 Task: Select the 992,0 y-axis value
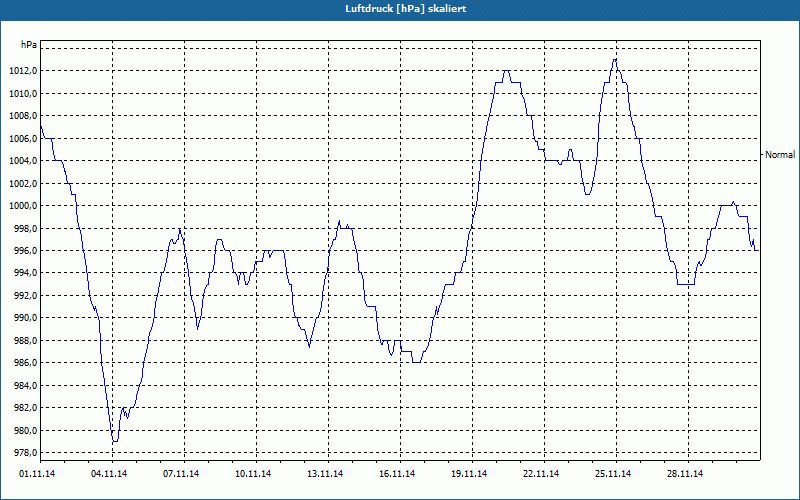(x=26, y=295)
